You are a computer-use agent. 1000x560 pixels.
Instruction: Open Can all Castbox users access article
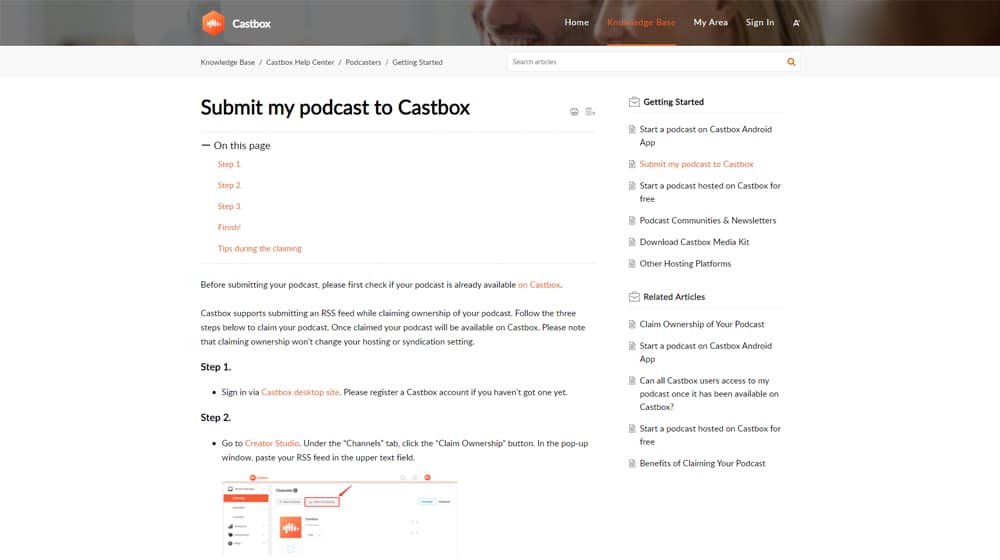pyautogui.click(x=709, y=394)
